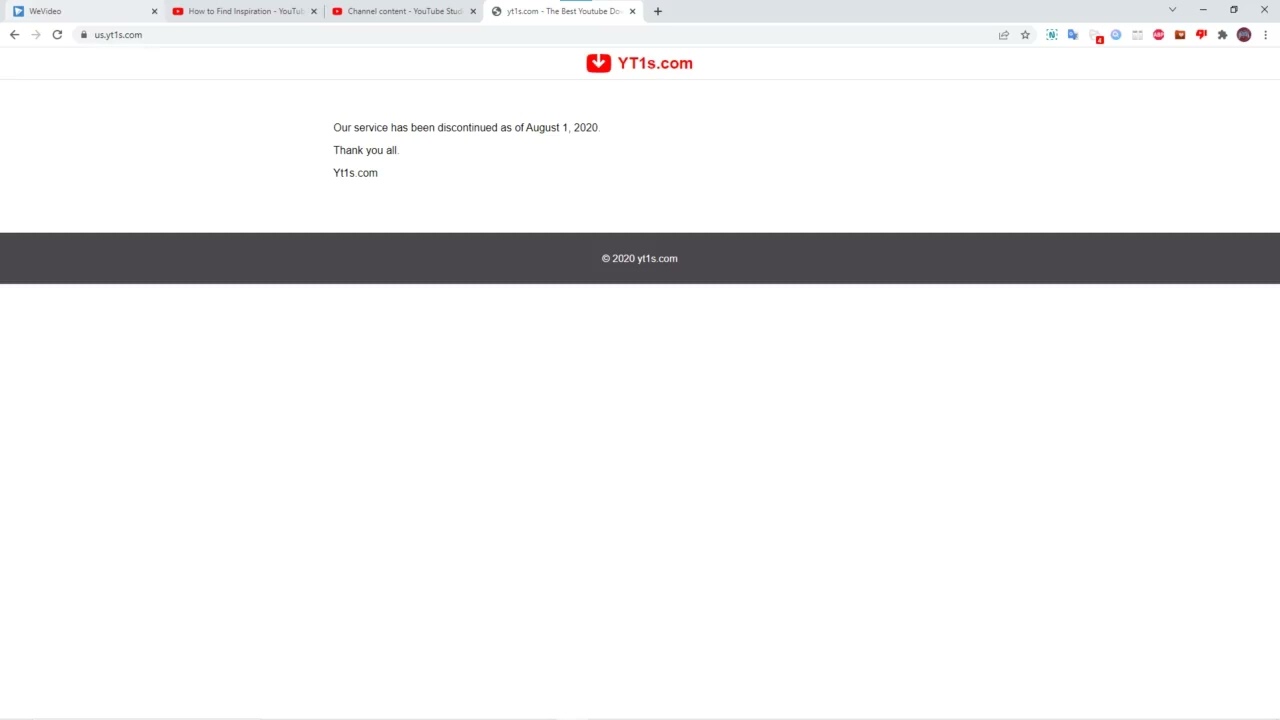Open the Google Translate extension
Image resolution: width=1280 pixels, height=720 pixels.
[x=1073, y=35]
